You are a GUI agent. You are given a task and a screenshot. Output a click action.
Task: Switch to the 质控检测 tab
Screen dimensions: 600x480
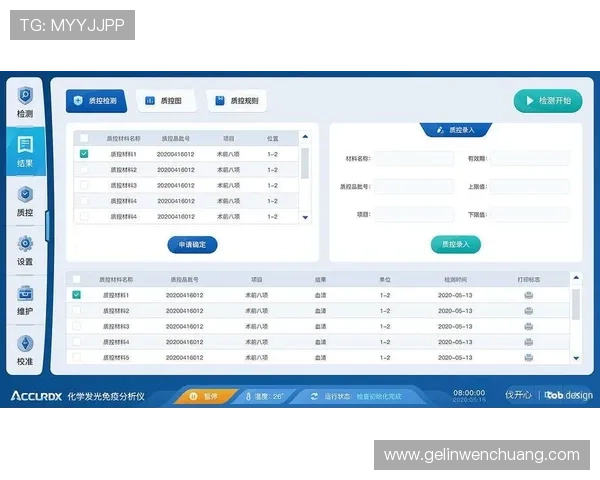(x=96, y=101)
